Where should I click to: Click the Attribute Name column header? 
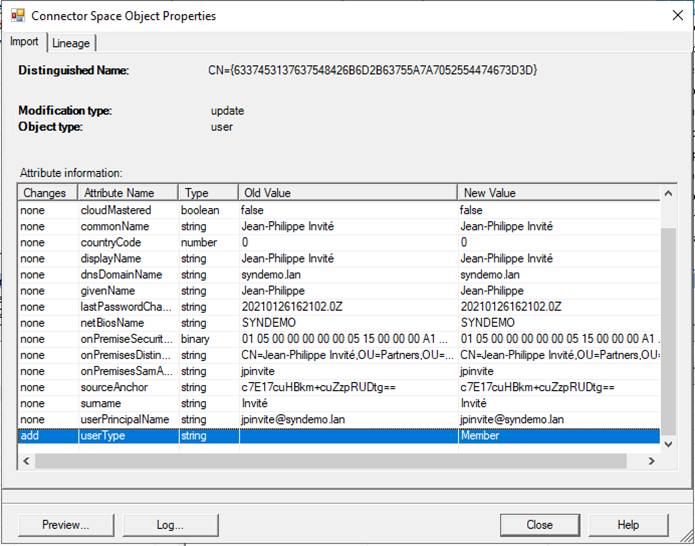pyautogui.click(x=119, y=192)
